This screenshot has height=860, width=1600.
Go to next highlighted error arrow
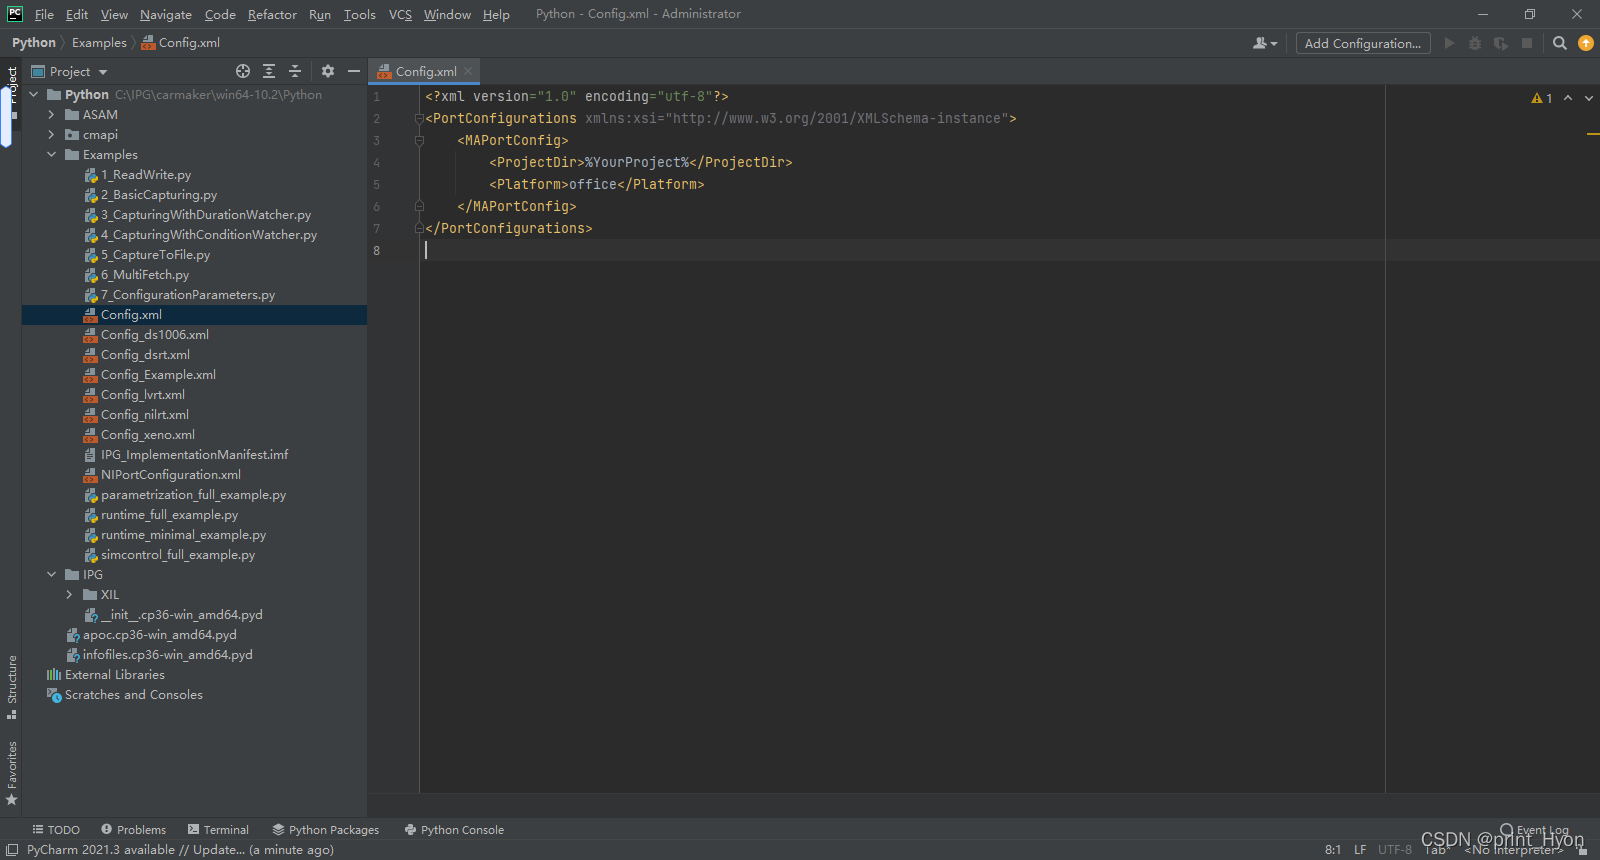[1589, 98]
